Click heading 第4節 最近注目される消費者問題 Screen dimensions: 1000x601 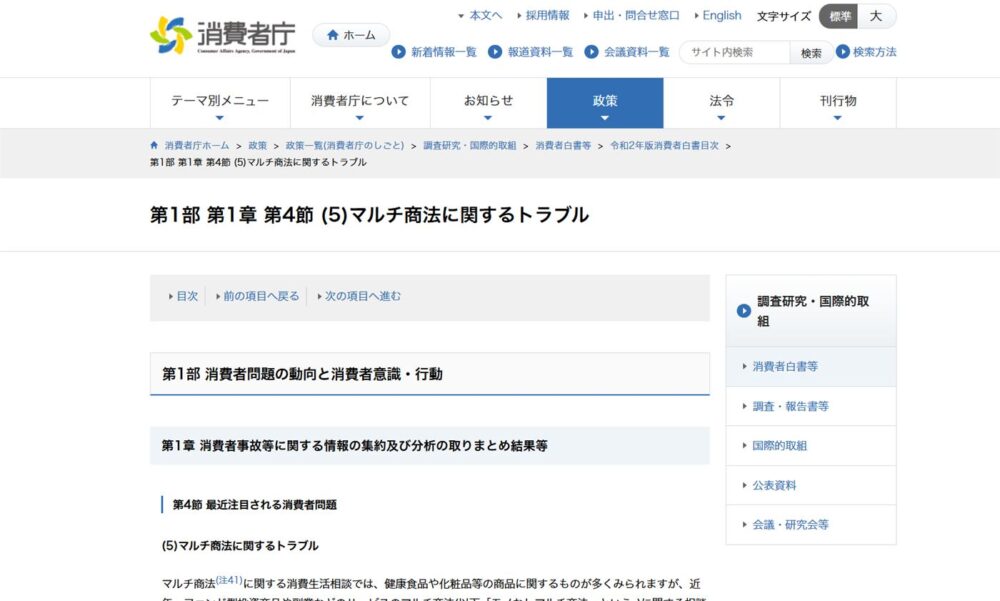coord(254,505)
